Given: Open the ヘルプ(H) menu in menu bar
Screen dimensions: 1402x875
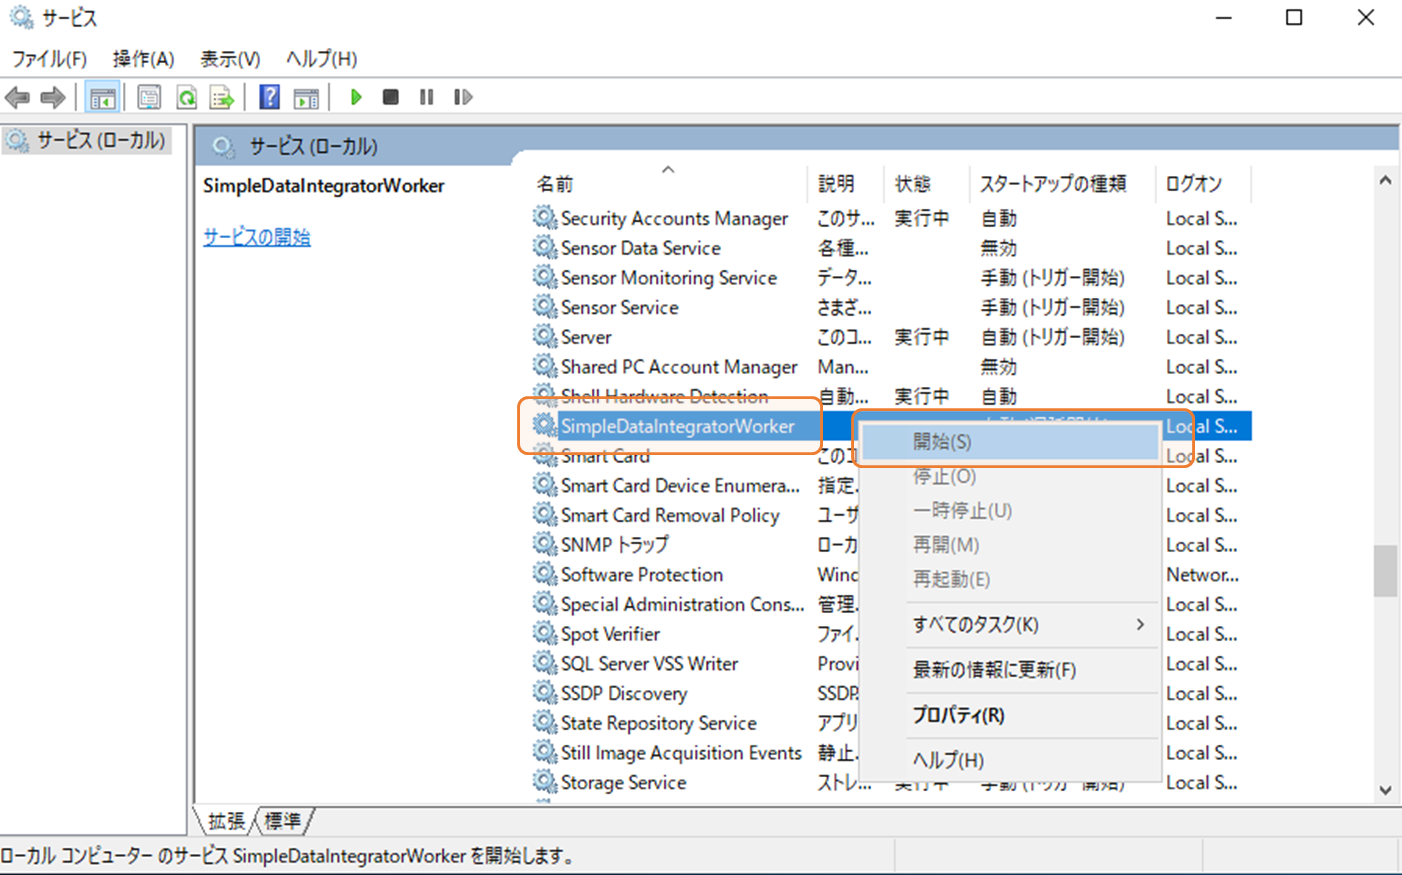Looking at the screenshot, I should click(x=321, y=59).
